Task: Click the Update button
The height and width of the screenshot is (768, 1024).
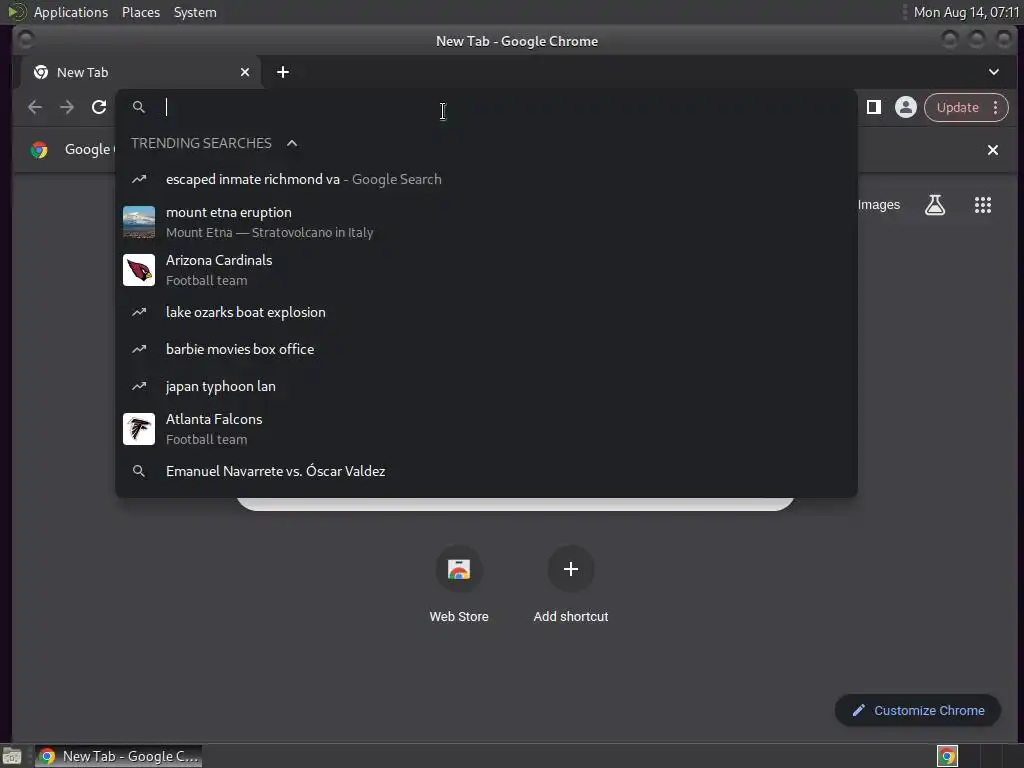Action: click(957, 107)
